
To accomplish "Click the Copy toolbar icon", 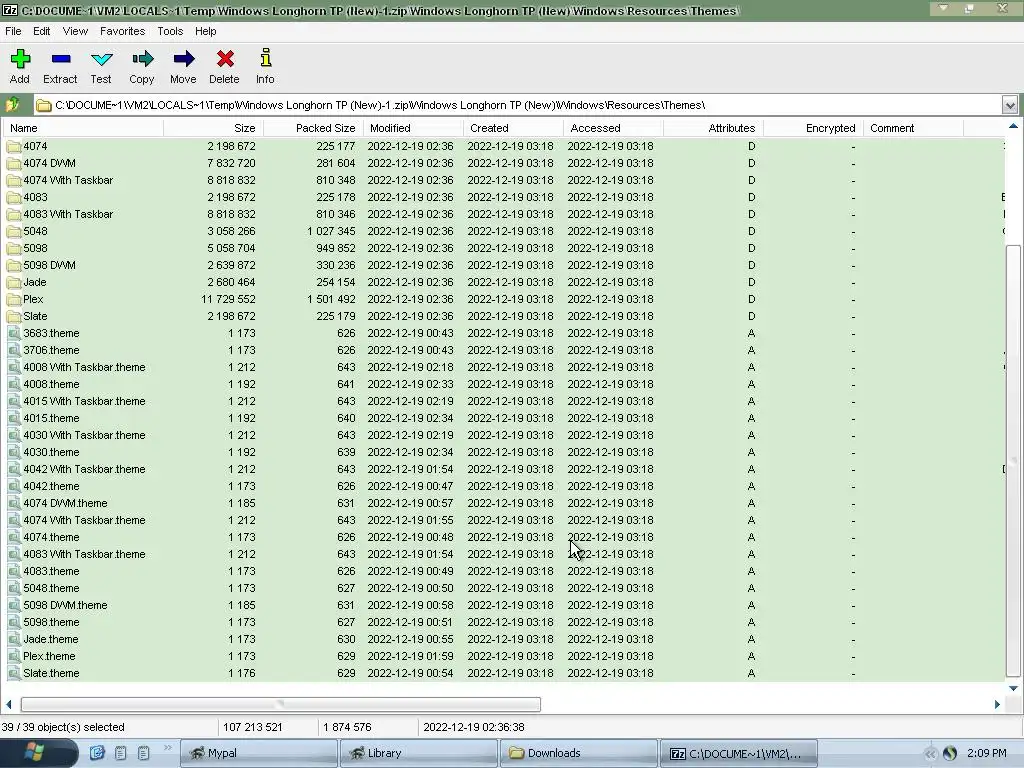I will click(x=142, y=59).
